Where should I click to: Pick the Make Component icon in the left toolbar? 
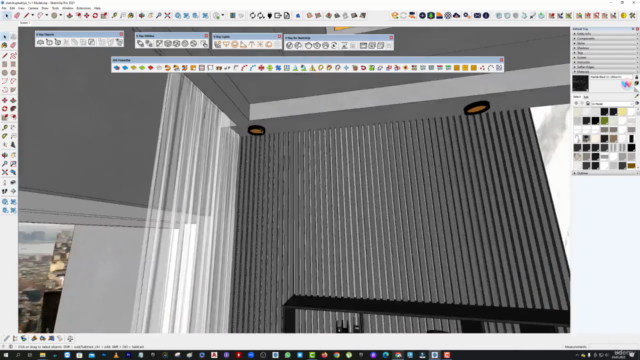pos(13,37)
